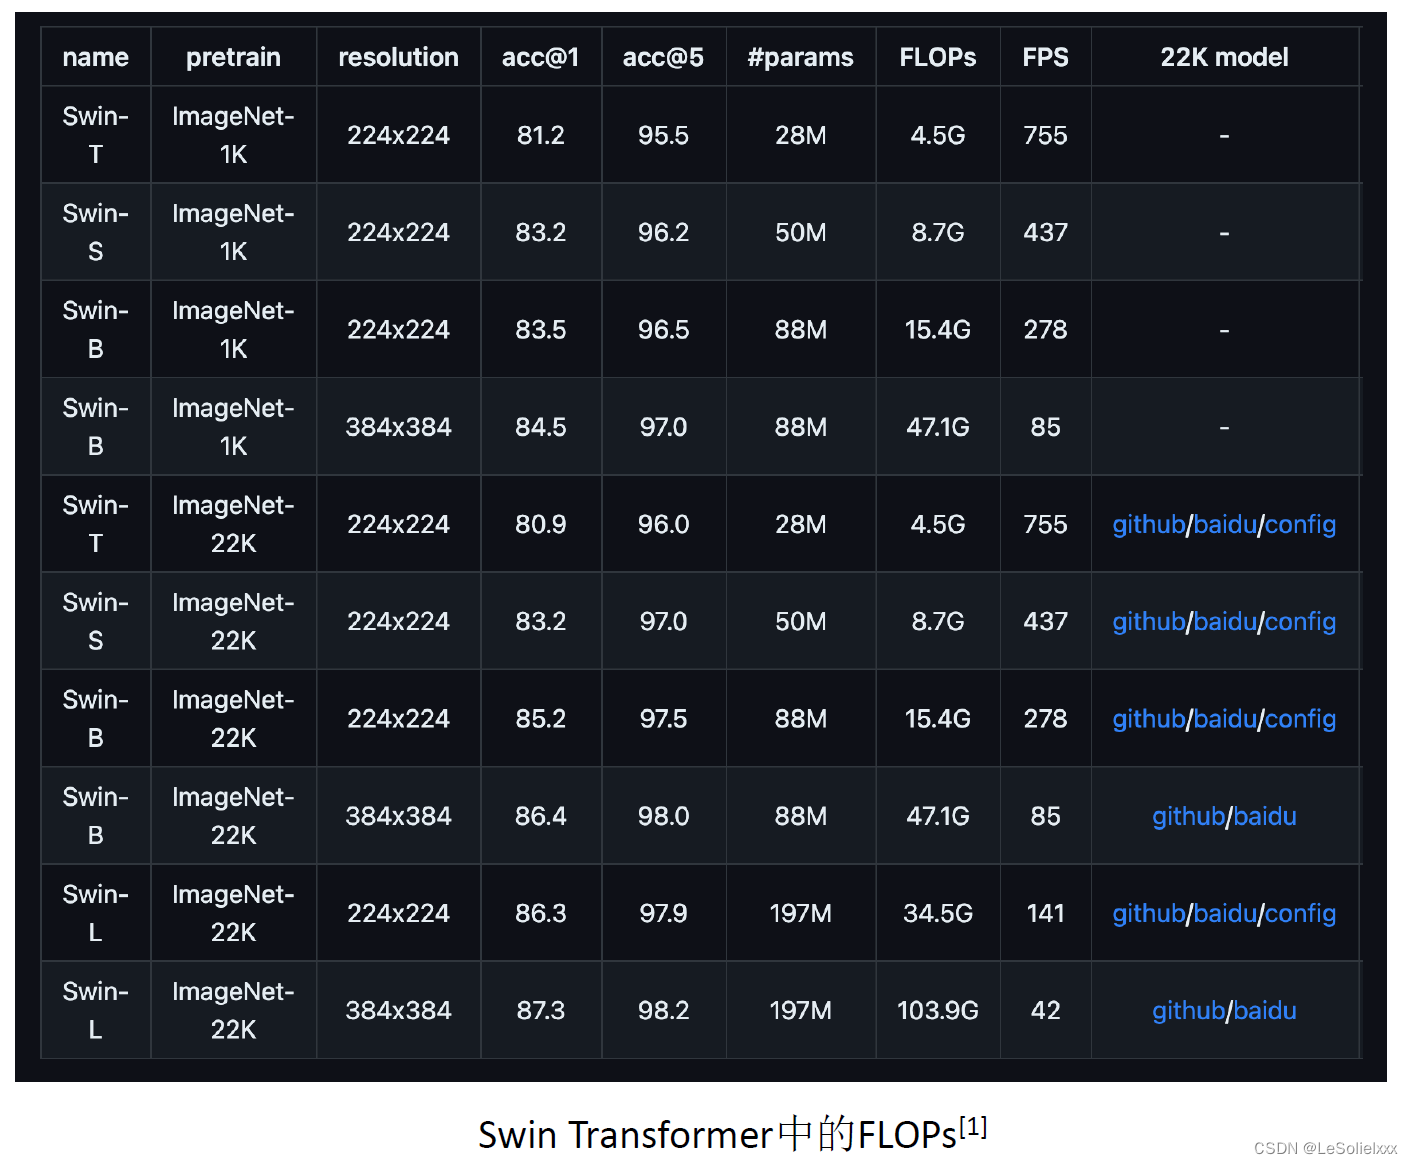Screen dimensions: 1413x1164
Task: Click the caption 'Swin Transformer中的FLOPs'
Action: coord(717,1135)
